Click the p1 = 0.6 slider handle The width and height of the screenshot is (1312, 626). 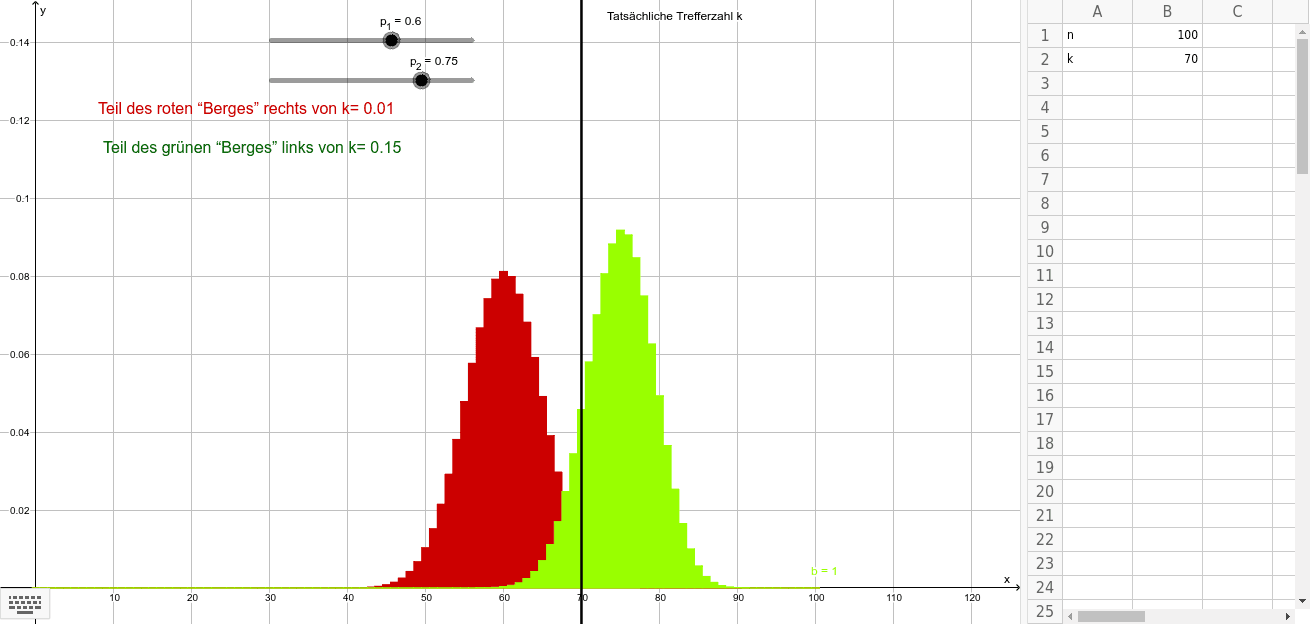pos(391,41)
